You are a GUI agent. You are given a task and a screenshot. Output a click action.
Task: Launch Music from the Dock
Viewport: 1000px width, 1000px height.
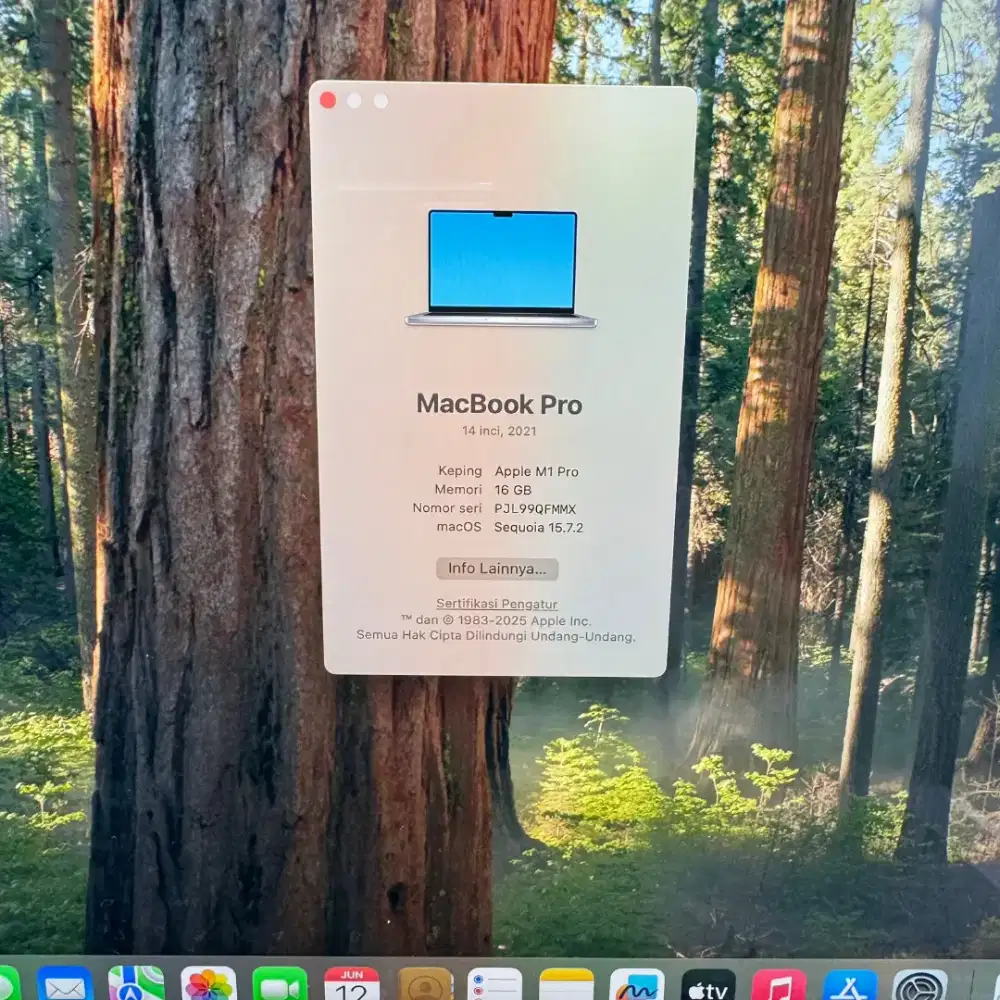(779, 983)
